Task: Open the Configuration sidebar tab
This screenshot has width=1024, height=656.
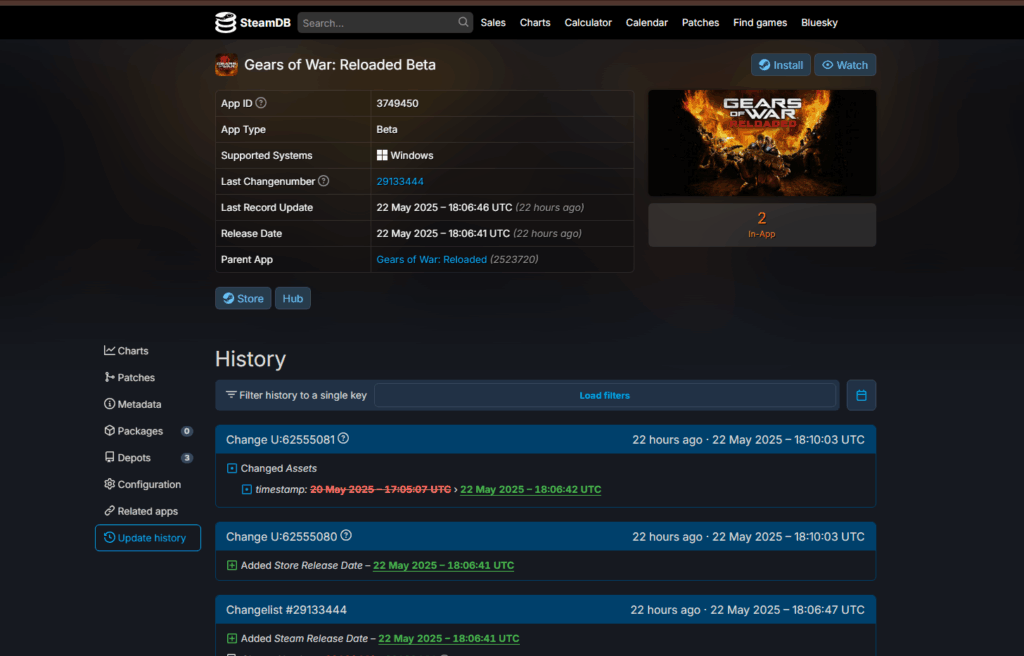Action: pos(148,484)
